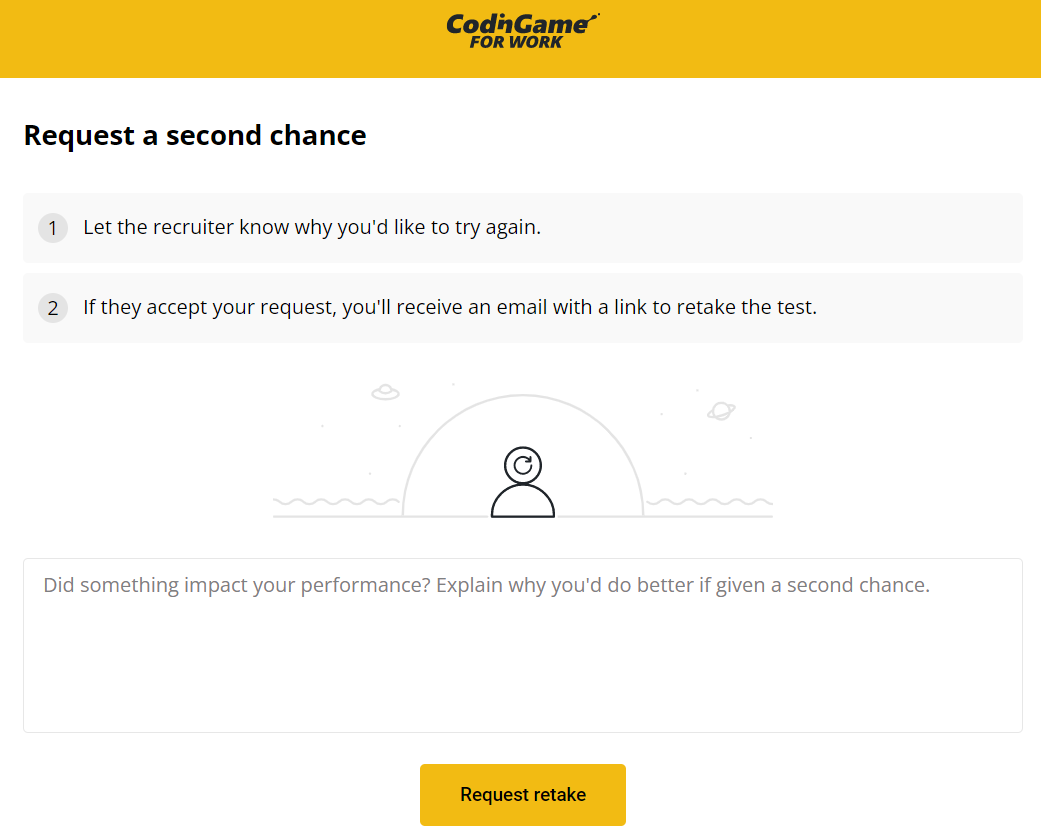Click the wavy line right of the dome
This screenshot has height=836, width=1041.
tap(708, 501)
